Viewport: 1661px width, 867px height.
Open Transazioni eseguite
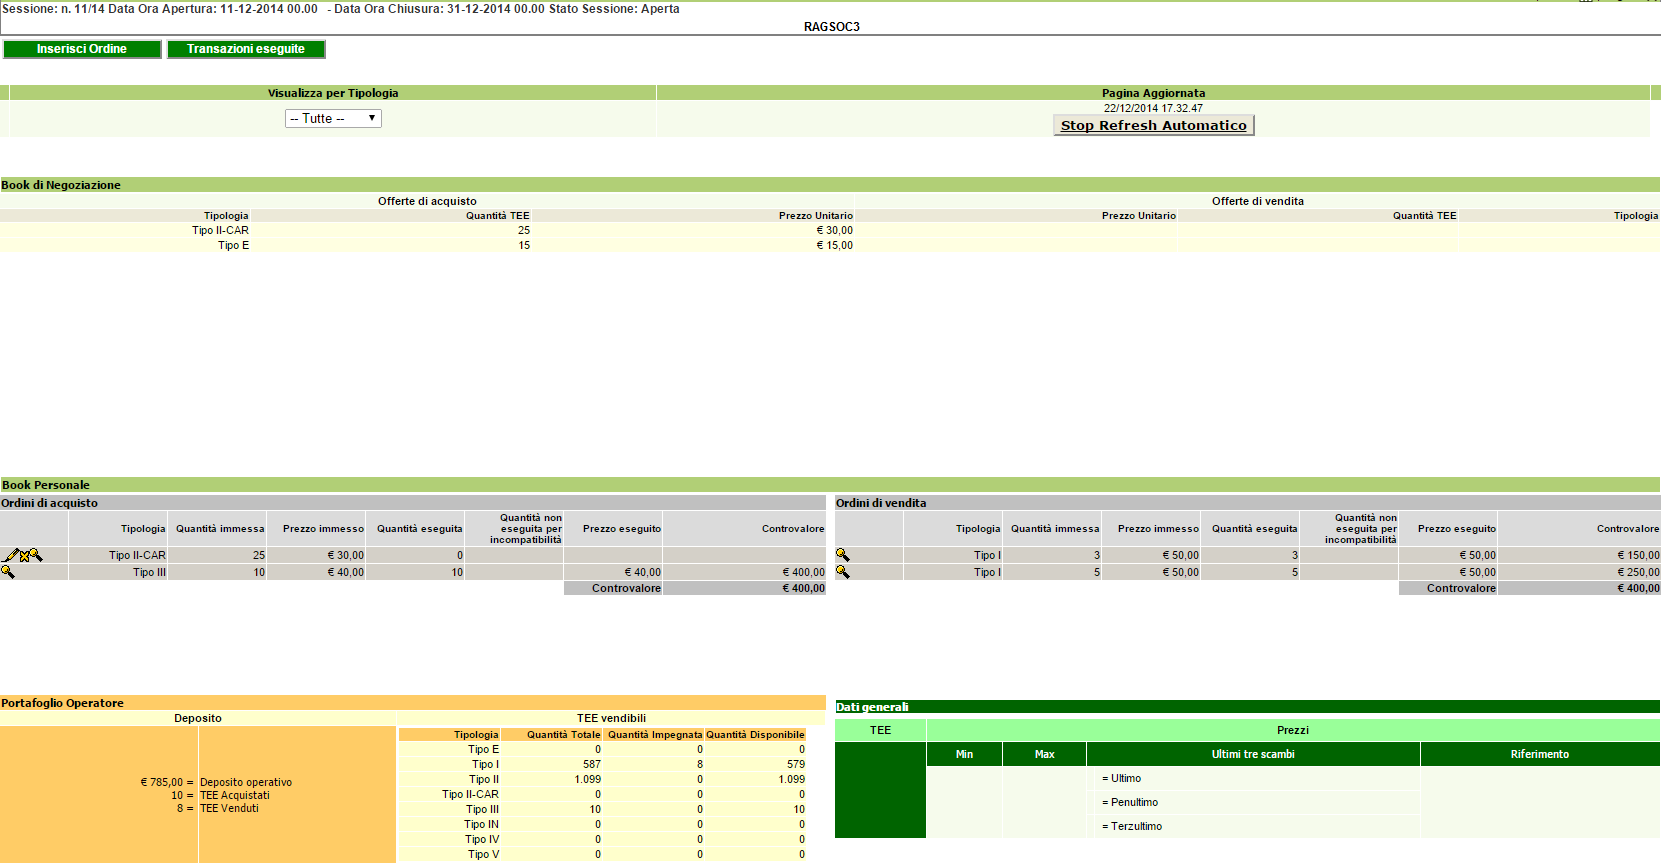click(246, 49)
